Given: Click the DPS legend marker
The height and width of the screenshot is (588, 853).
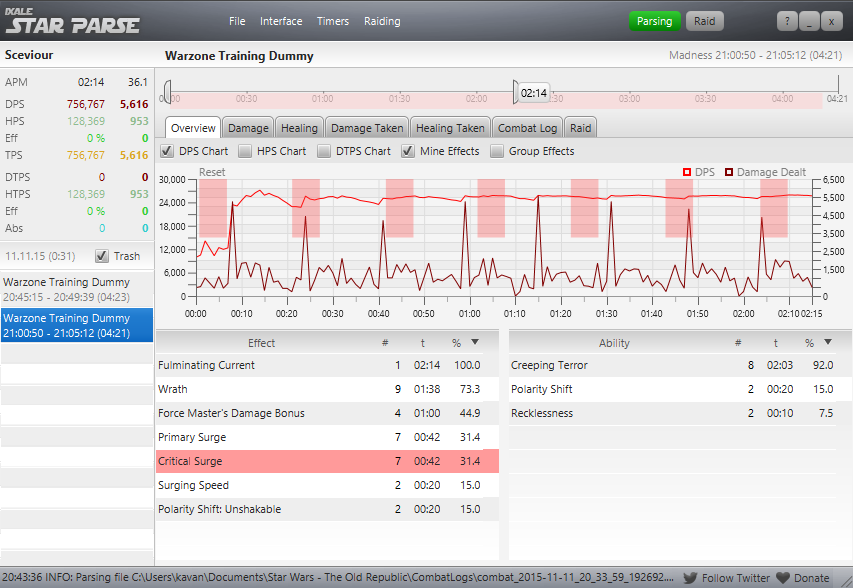Looking at the screenshot, I should [687, 172].
